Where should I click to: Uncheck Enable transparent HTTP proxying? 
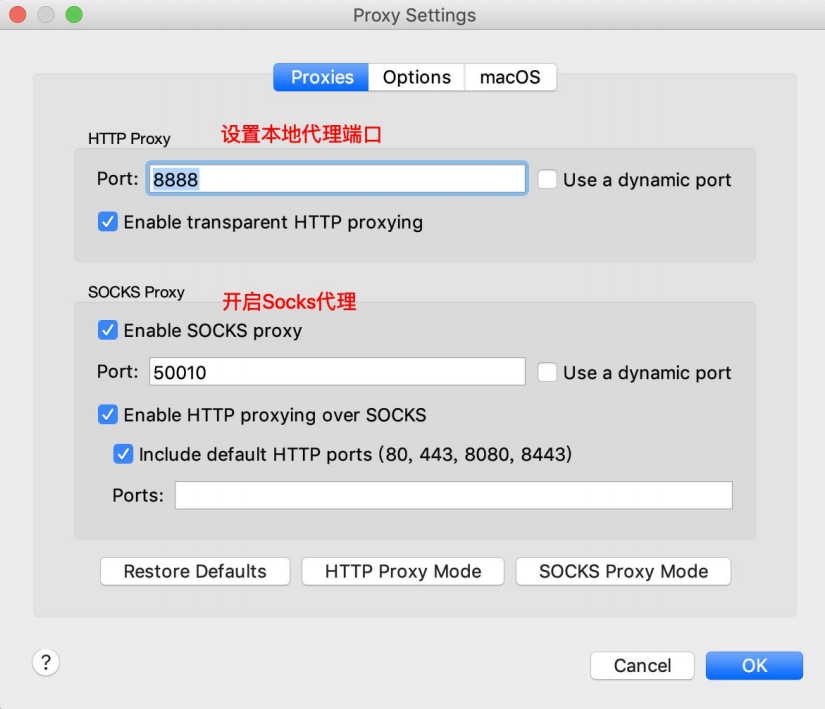[108, 222]
